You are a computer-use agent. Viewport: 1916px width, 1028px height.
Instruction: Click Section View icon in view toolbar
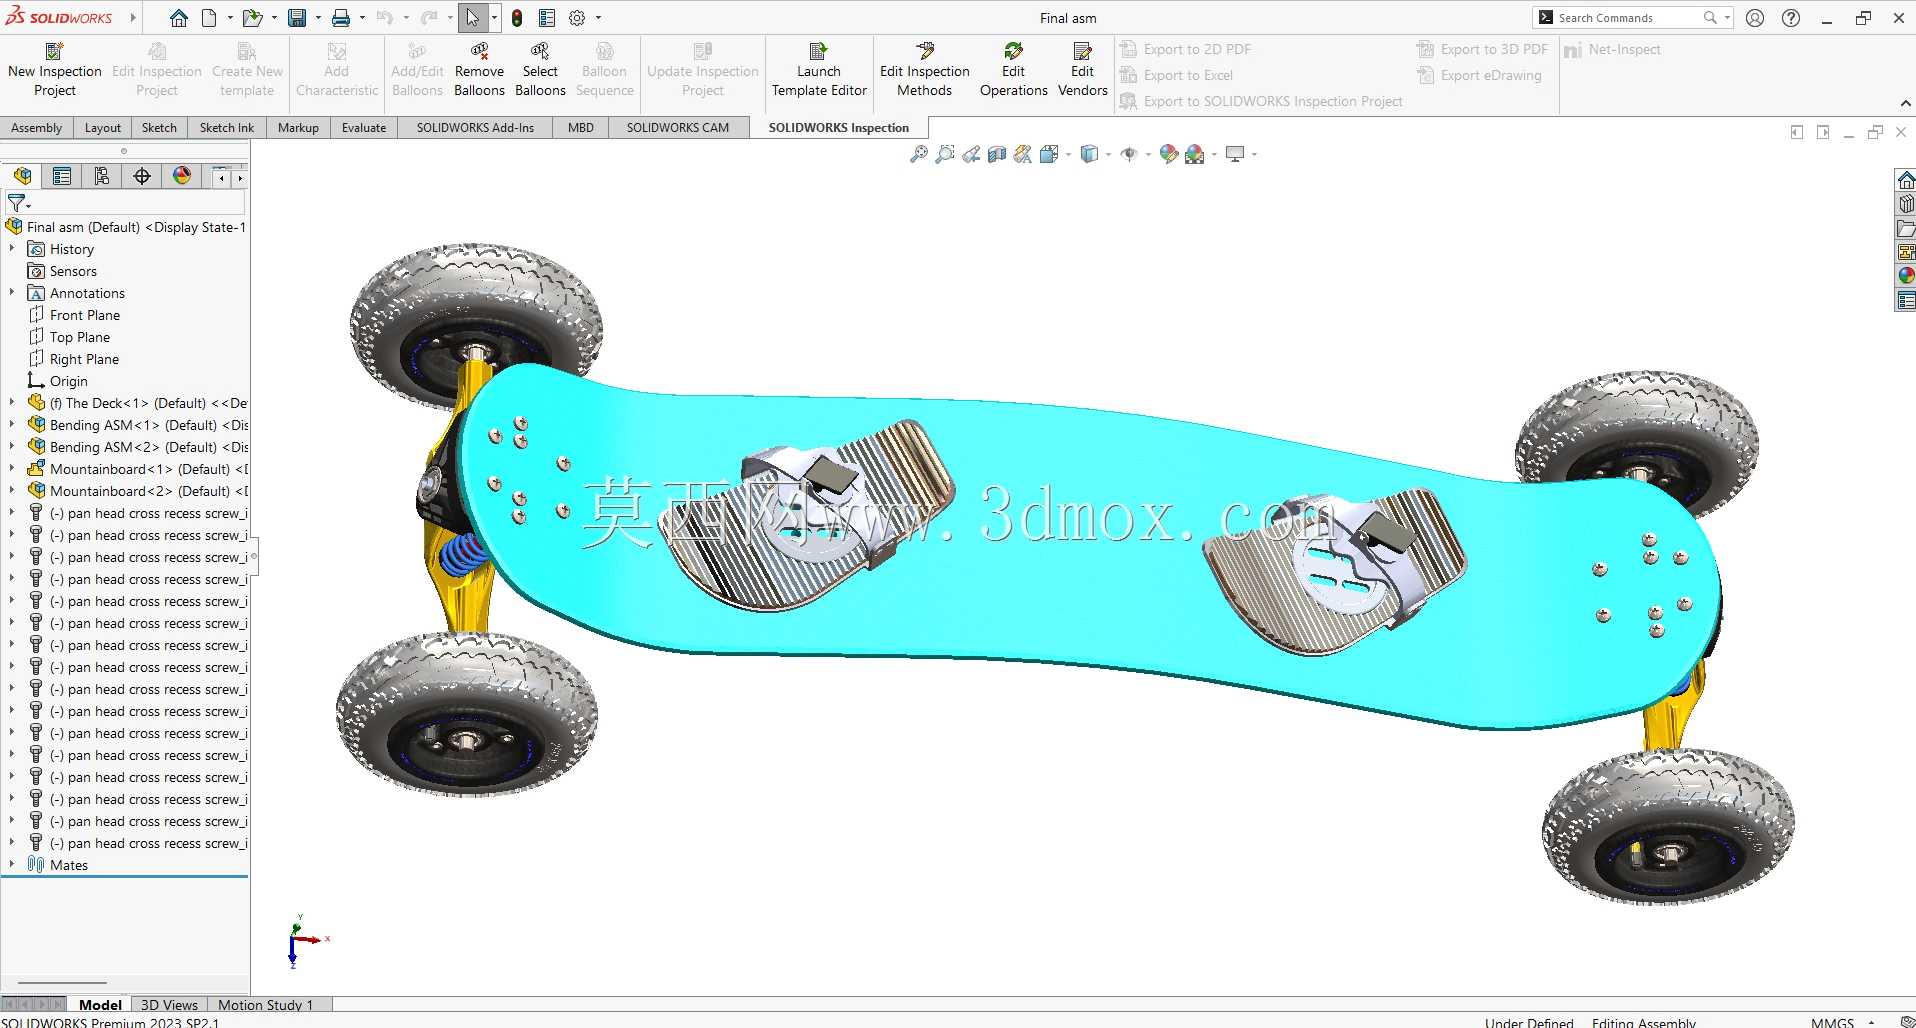tap(996, 154)
